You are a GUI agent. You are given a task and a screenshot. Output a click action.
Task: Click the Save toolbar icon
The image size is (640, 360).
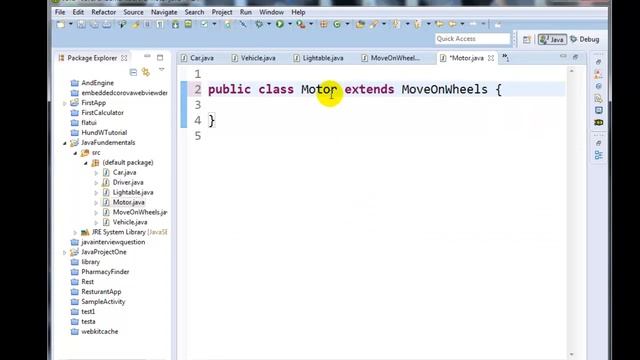[x=81, y=24]
